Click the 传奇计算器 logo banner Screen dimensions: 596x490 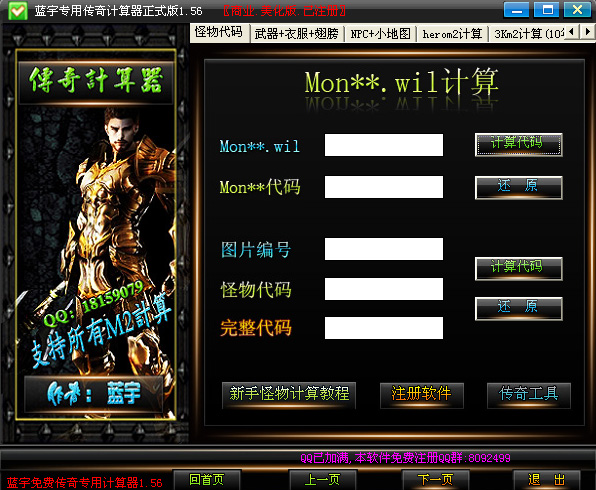pyautogui.click(x=96, y=81)
